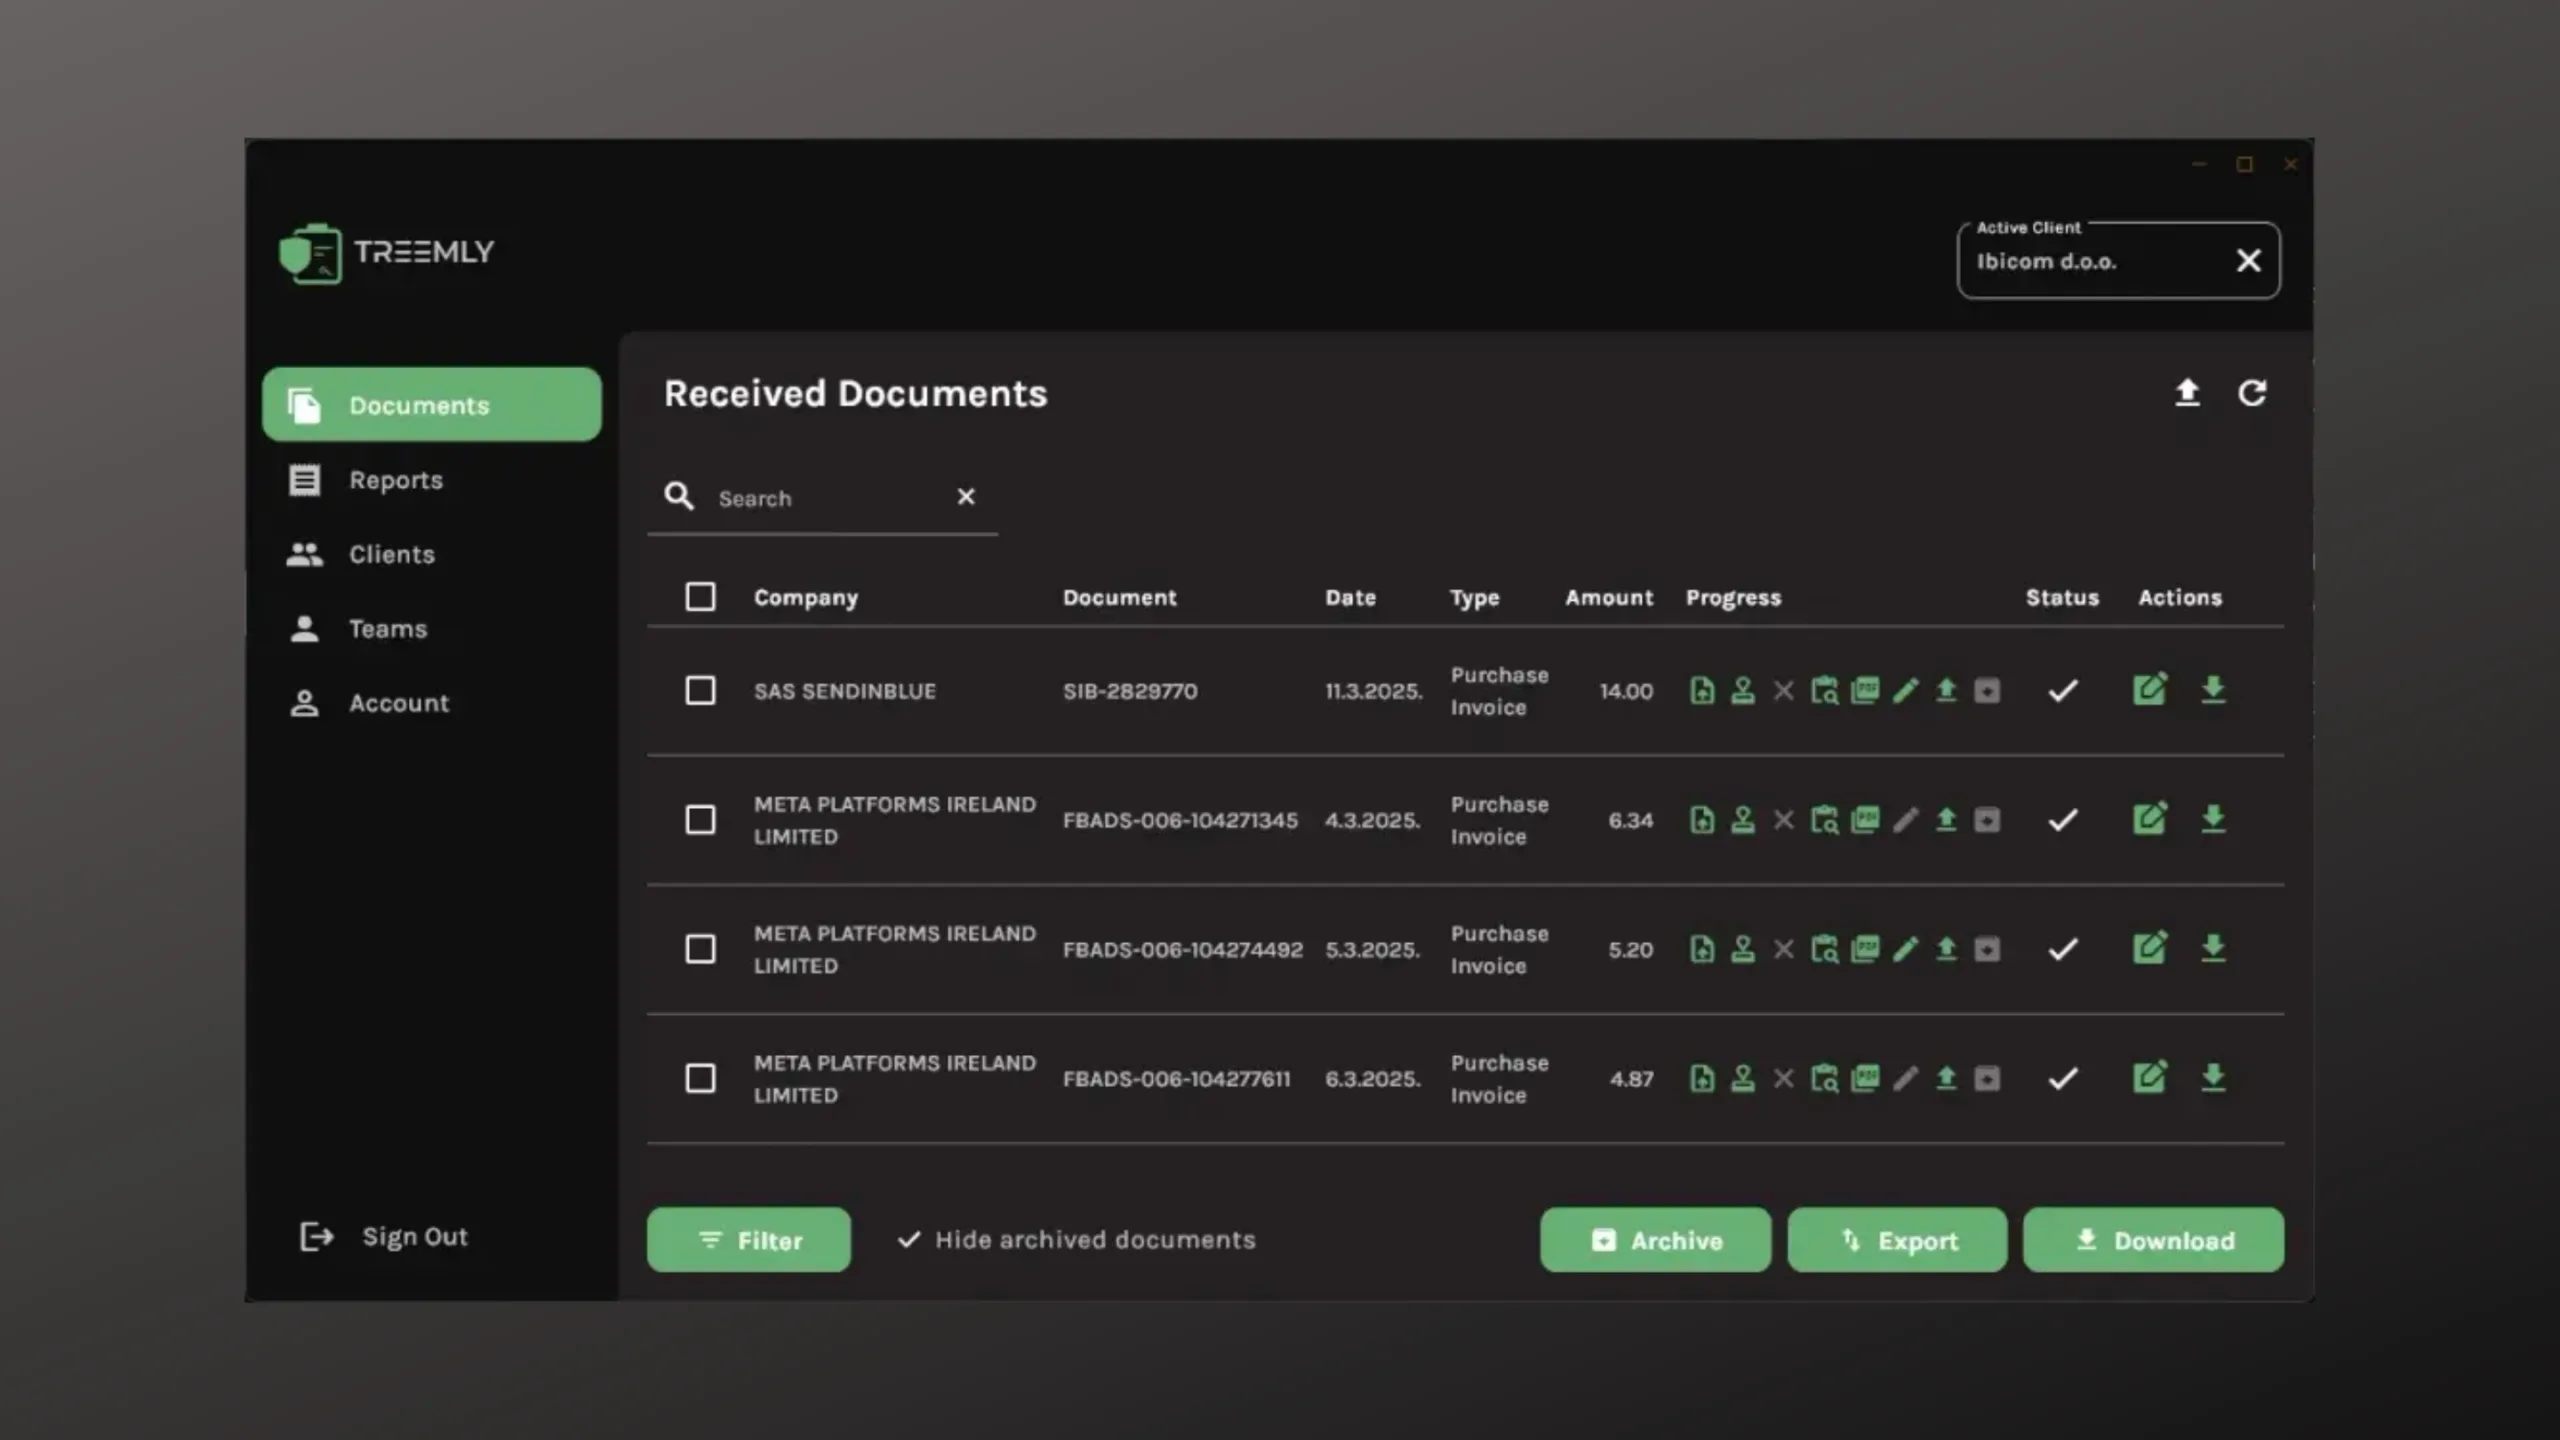Viewport: 2560px width, 1440px height.
Task: Click the date 6.3.2025.
Action: [x=1372, y=1079]
